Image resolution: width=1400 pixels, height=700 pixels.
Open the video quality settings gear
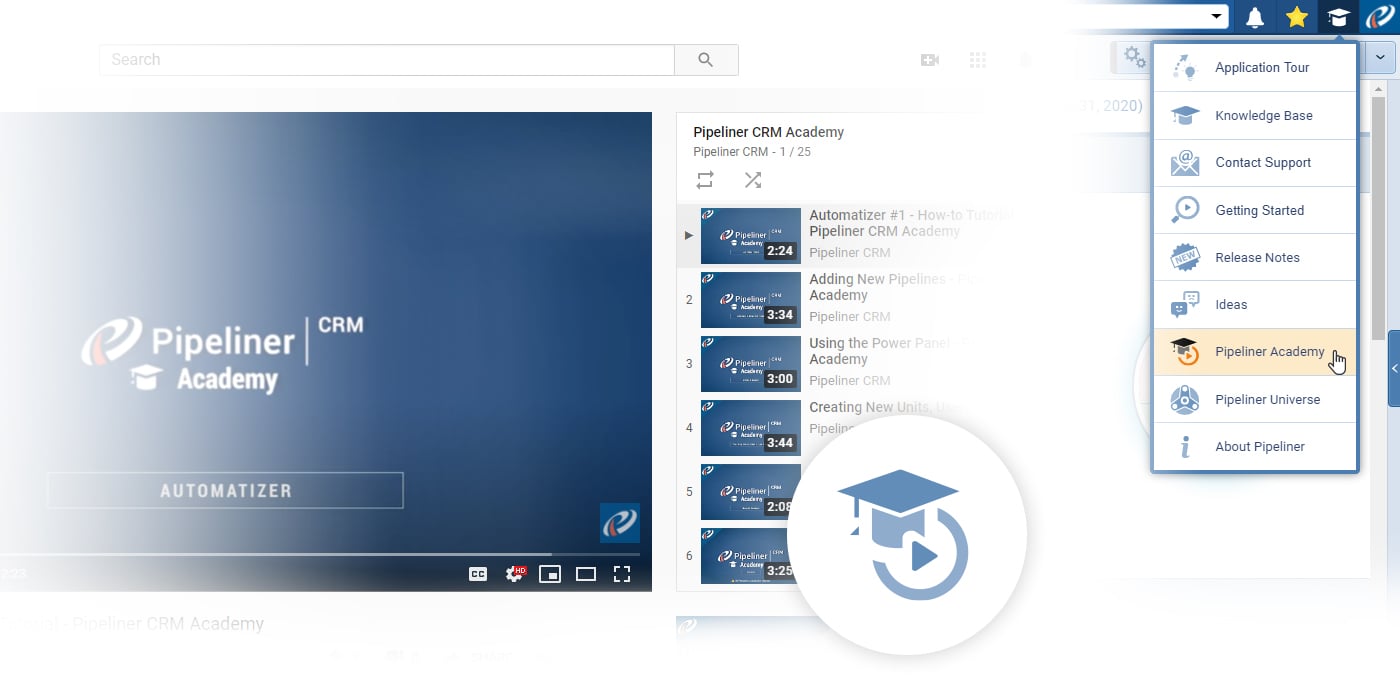coord(514,574)
